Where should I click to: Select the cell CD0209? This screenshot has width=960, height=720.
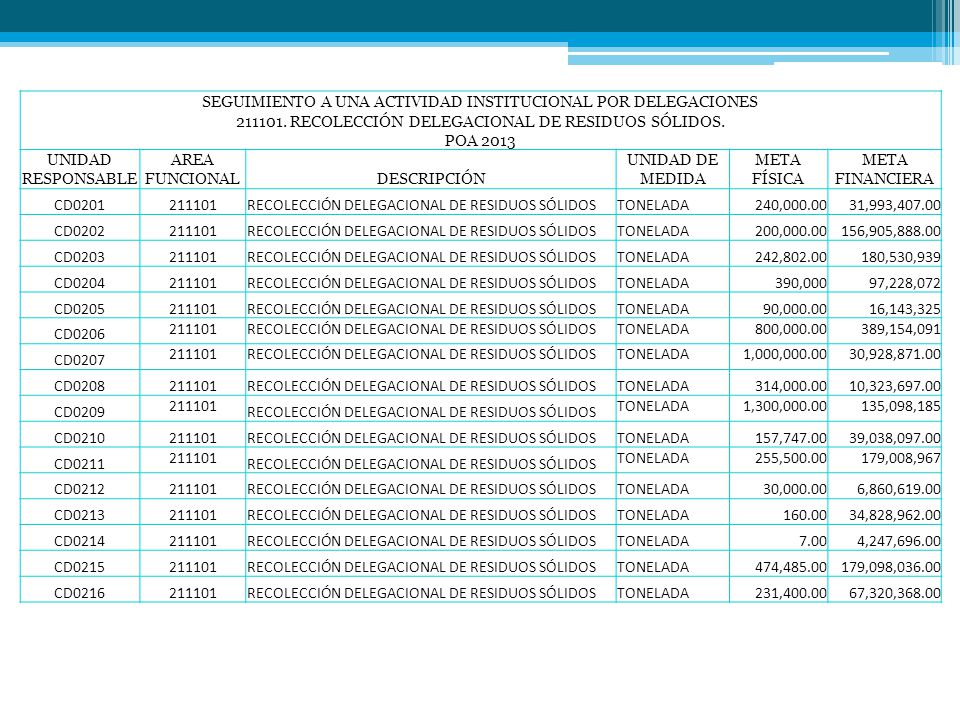(80, 412)
